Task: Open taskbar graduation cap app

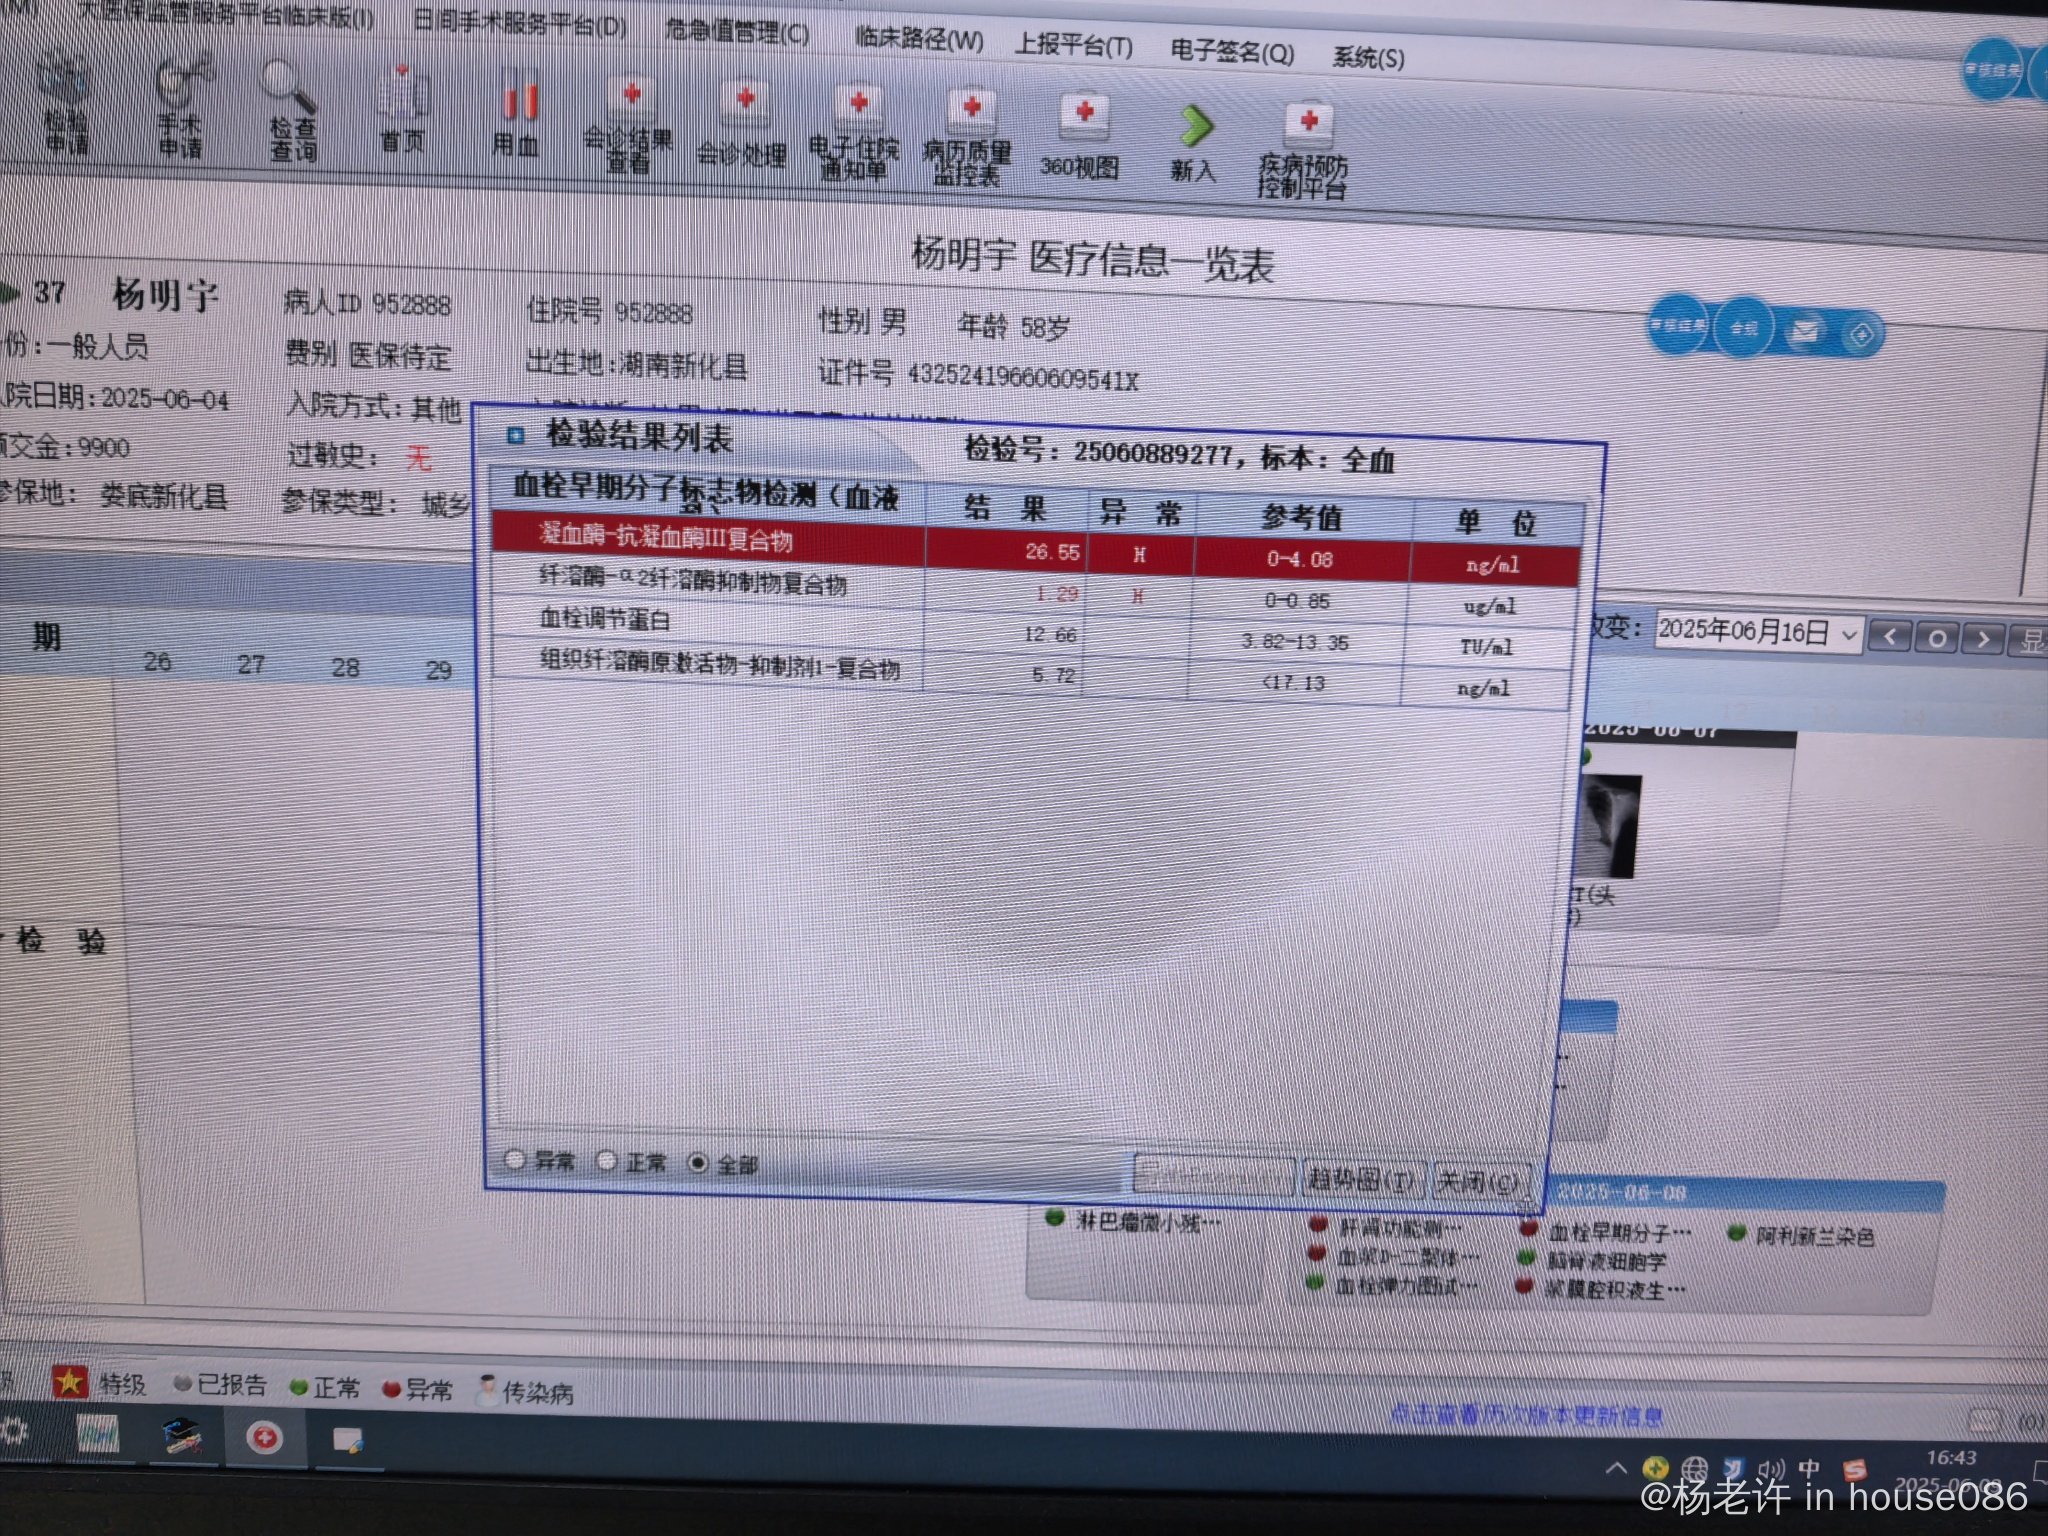Action: (x=182, y=1437)
